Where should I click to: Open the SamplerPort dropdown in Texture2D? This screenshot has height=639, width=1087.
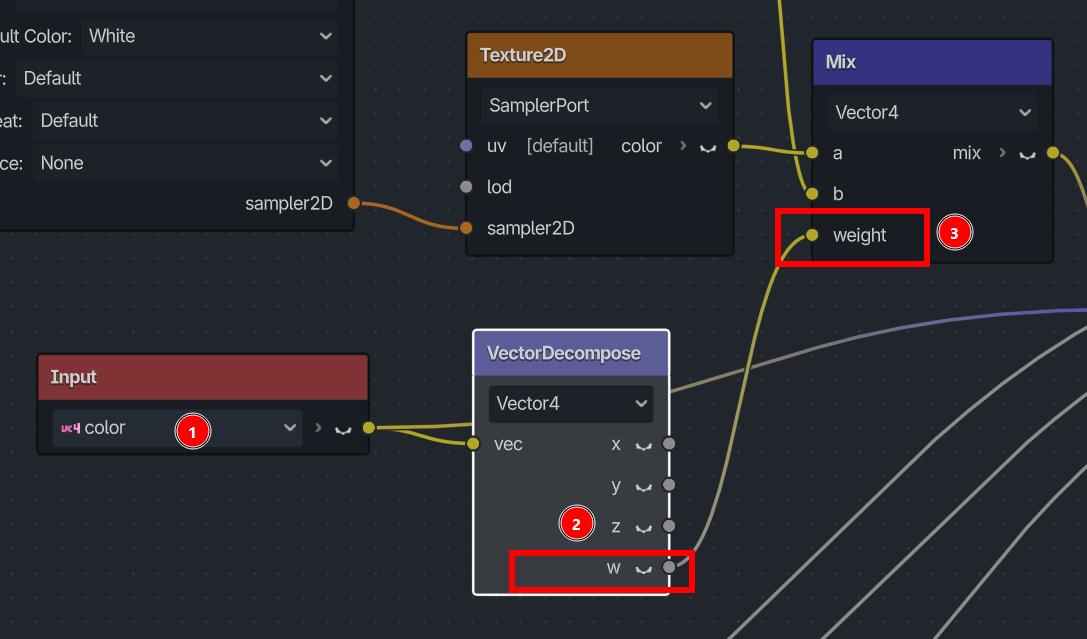coord(600,105)
